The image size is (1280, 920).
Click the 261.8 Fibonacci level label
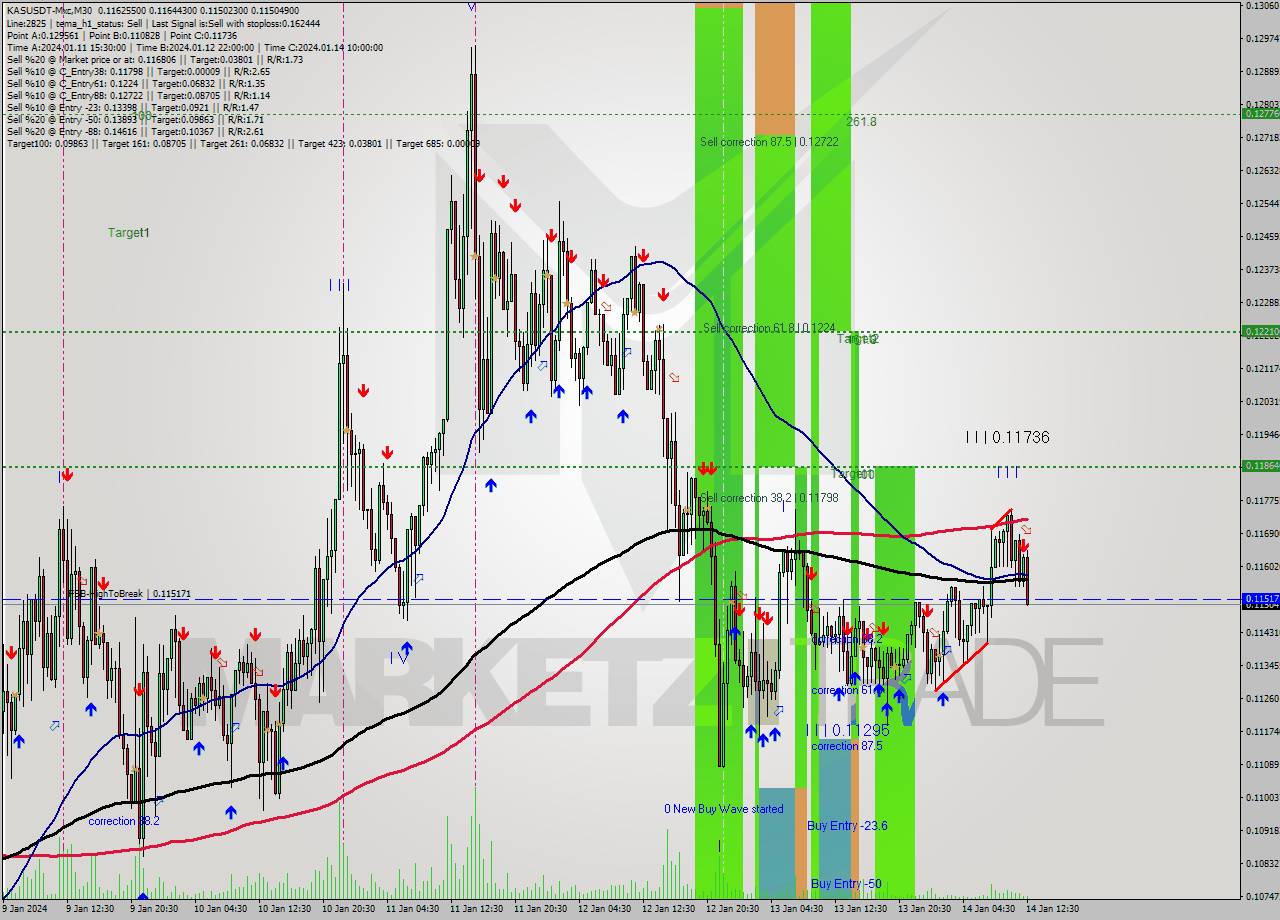[x=861, y=121]
